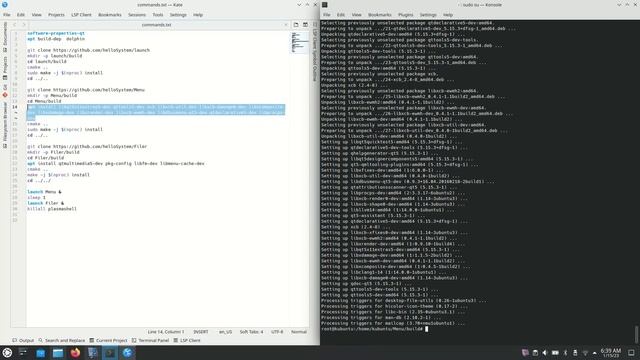The image size is (640, 360).
Task: Open the Bluetooth tray icon
Action: [x=565, y=353]
